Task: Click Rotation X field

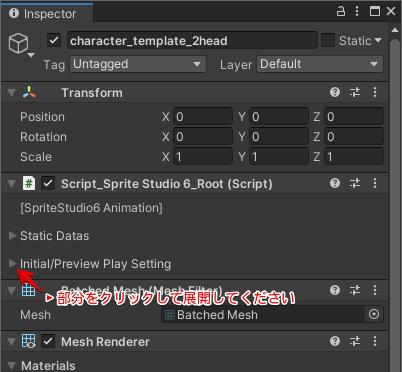Action: pyautogui.click(x=203, y=137)
